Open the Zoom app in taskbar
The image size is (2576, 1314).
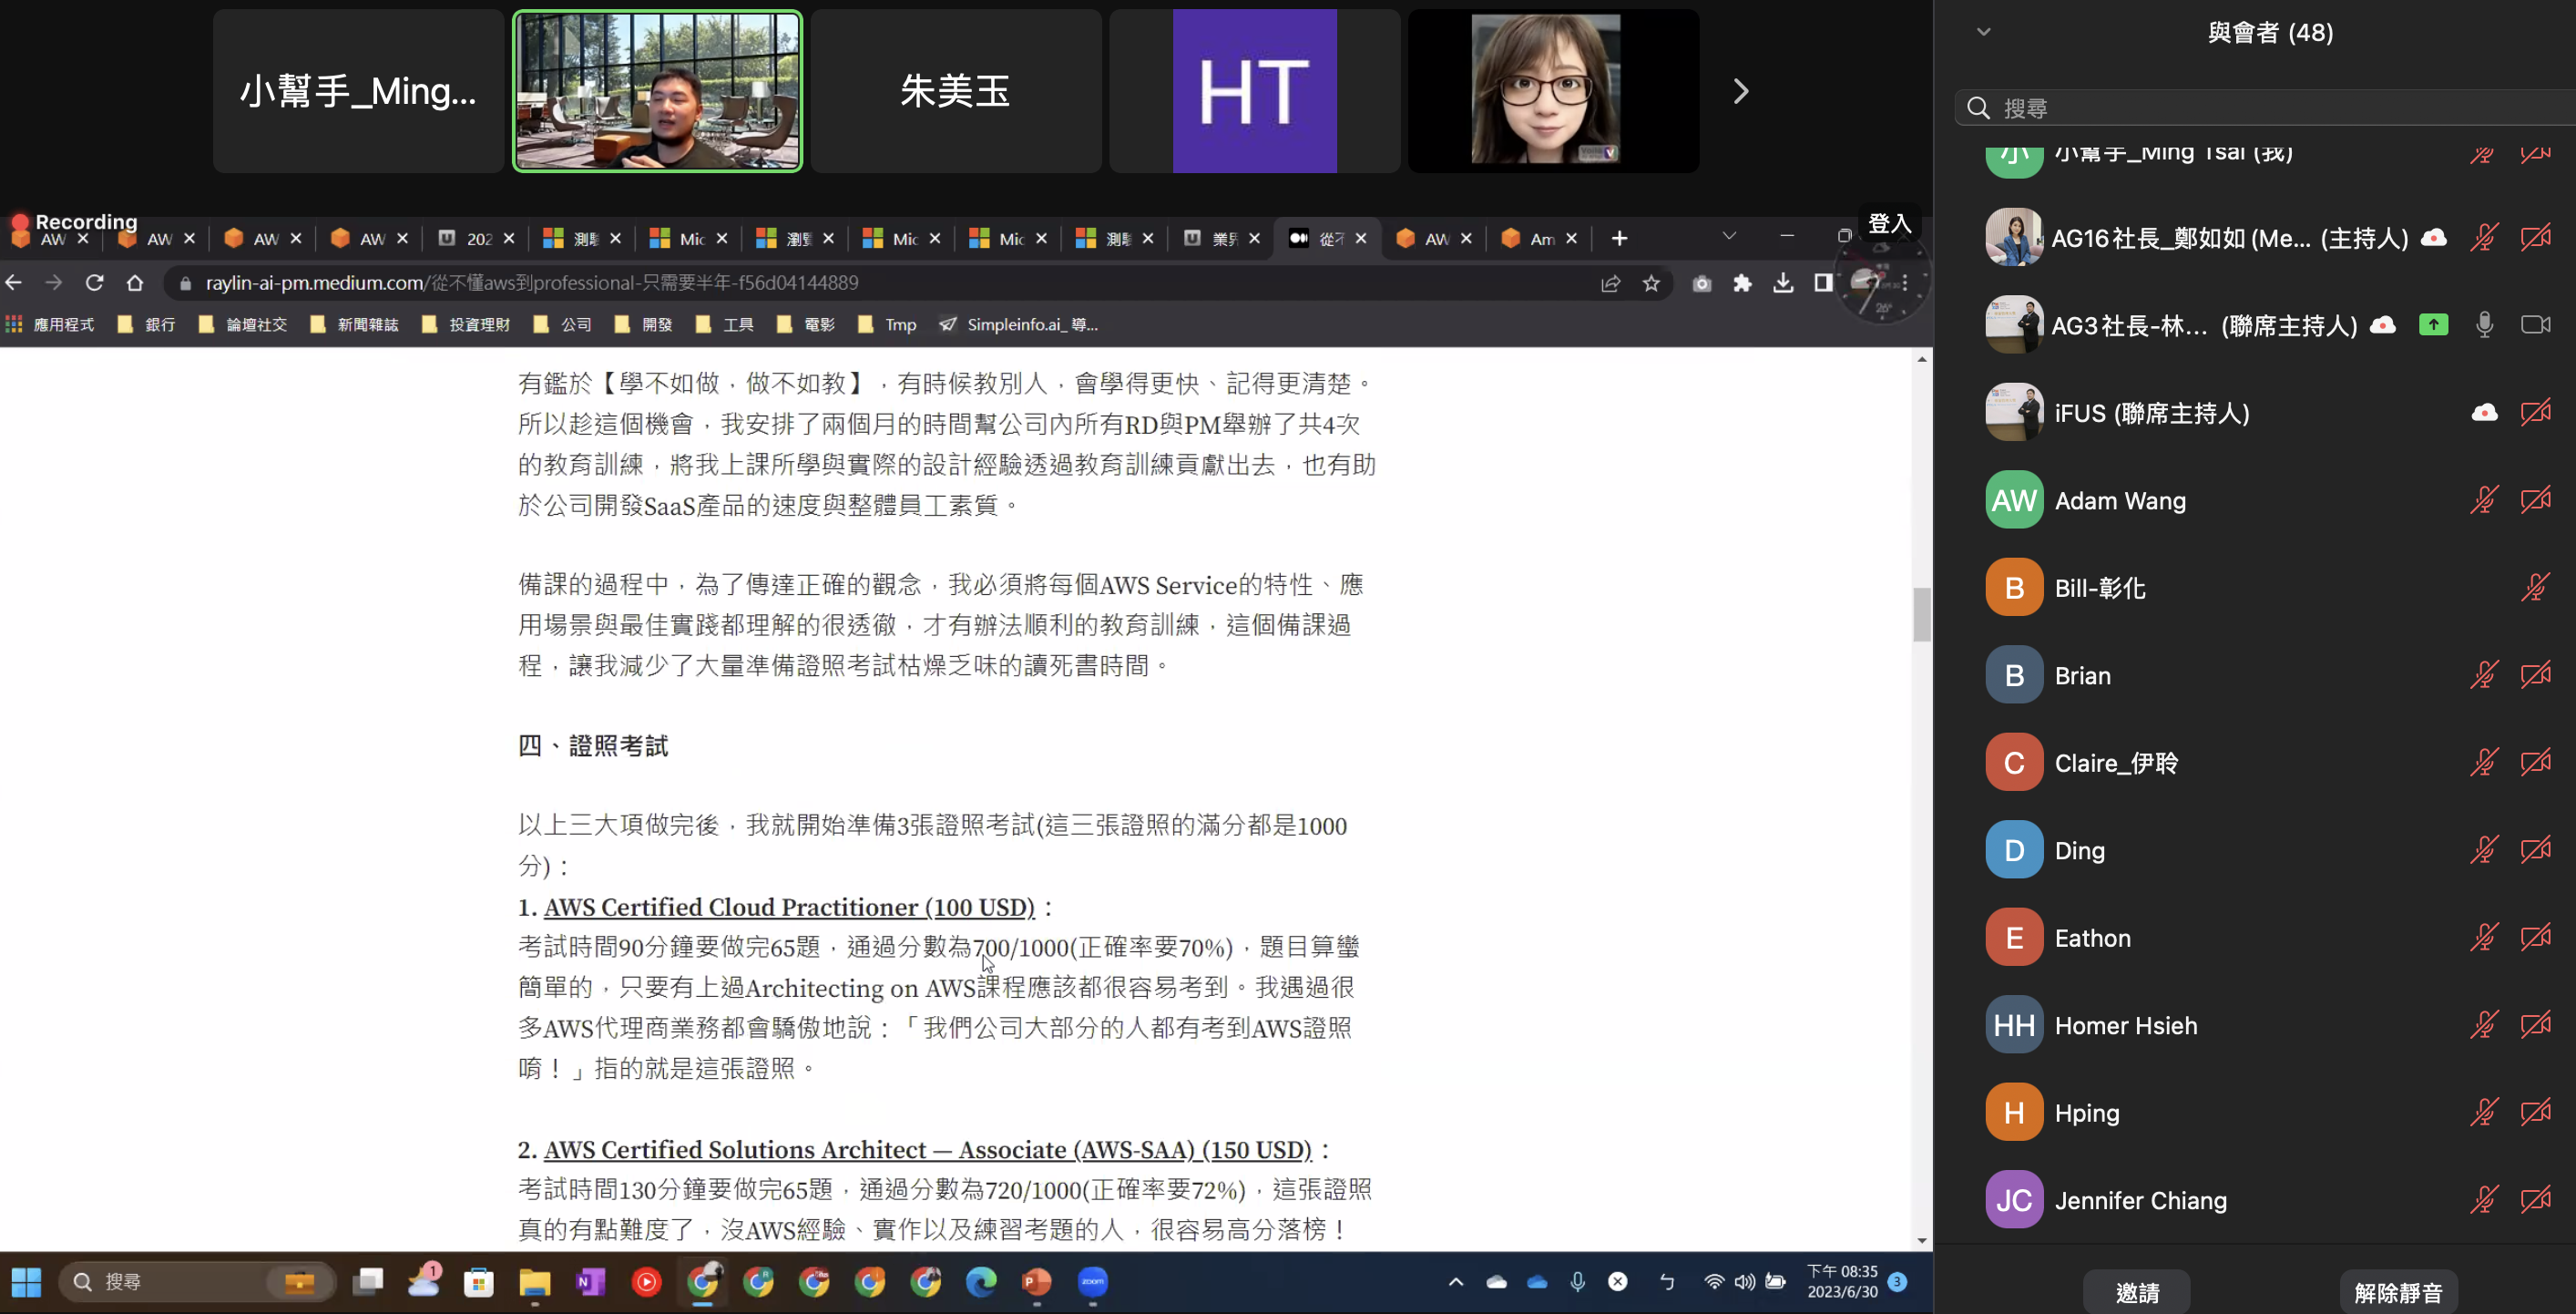point(1093,1281)
